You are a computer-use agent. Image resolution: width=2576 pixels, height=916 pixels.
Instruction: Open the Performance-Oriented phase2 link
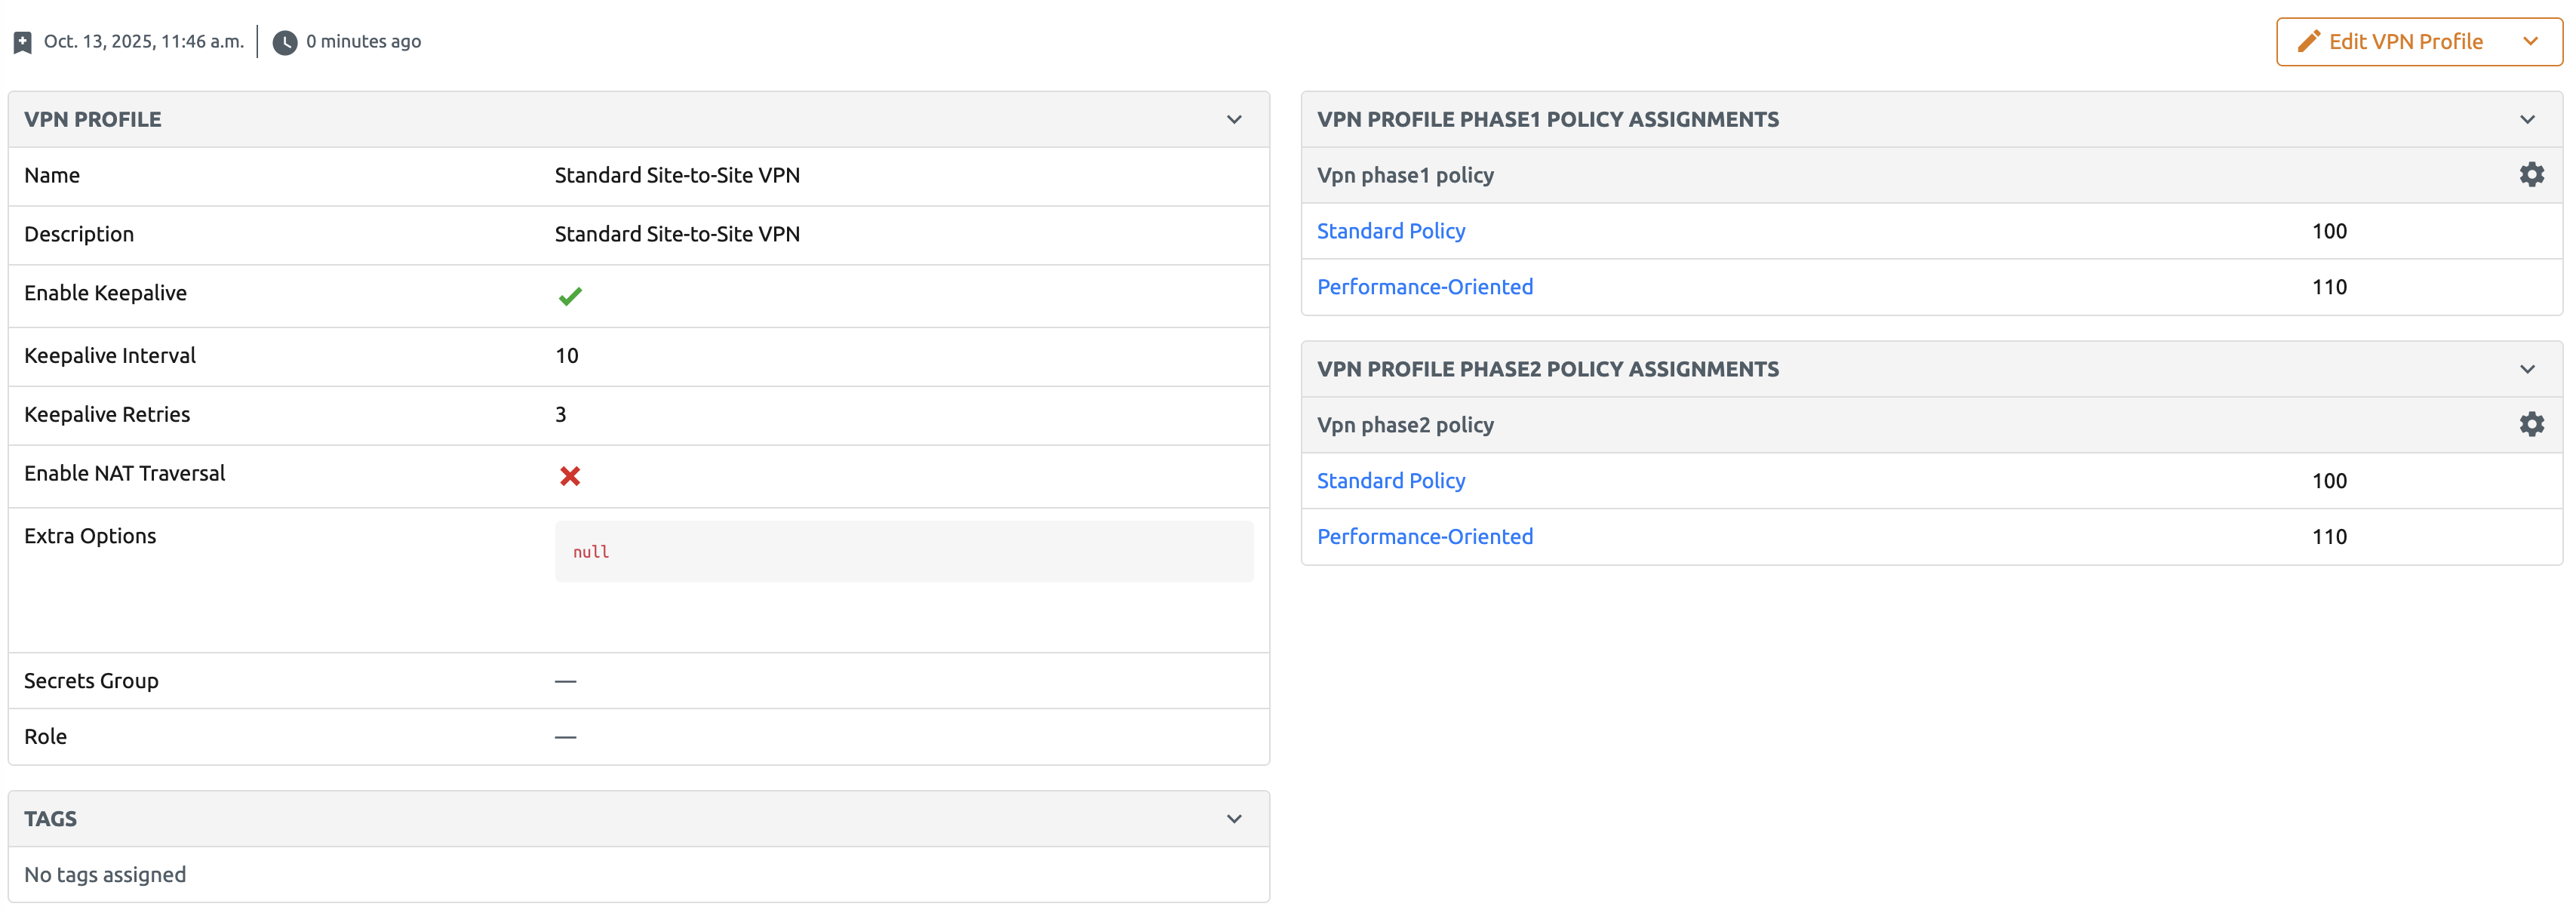click(1425, 537)
